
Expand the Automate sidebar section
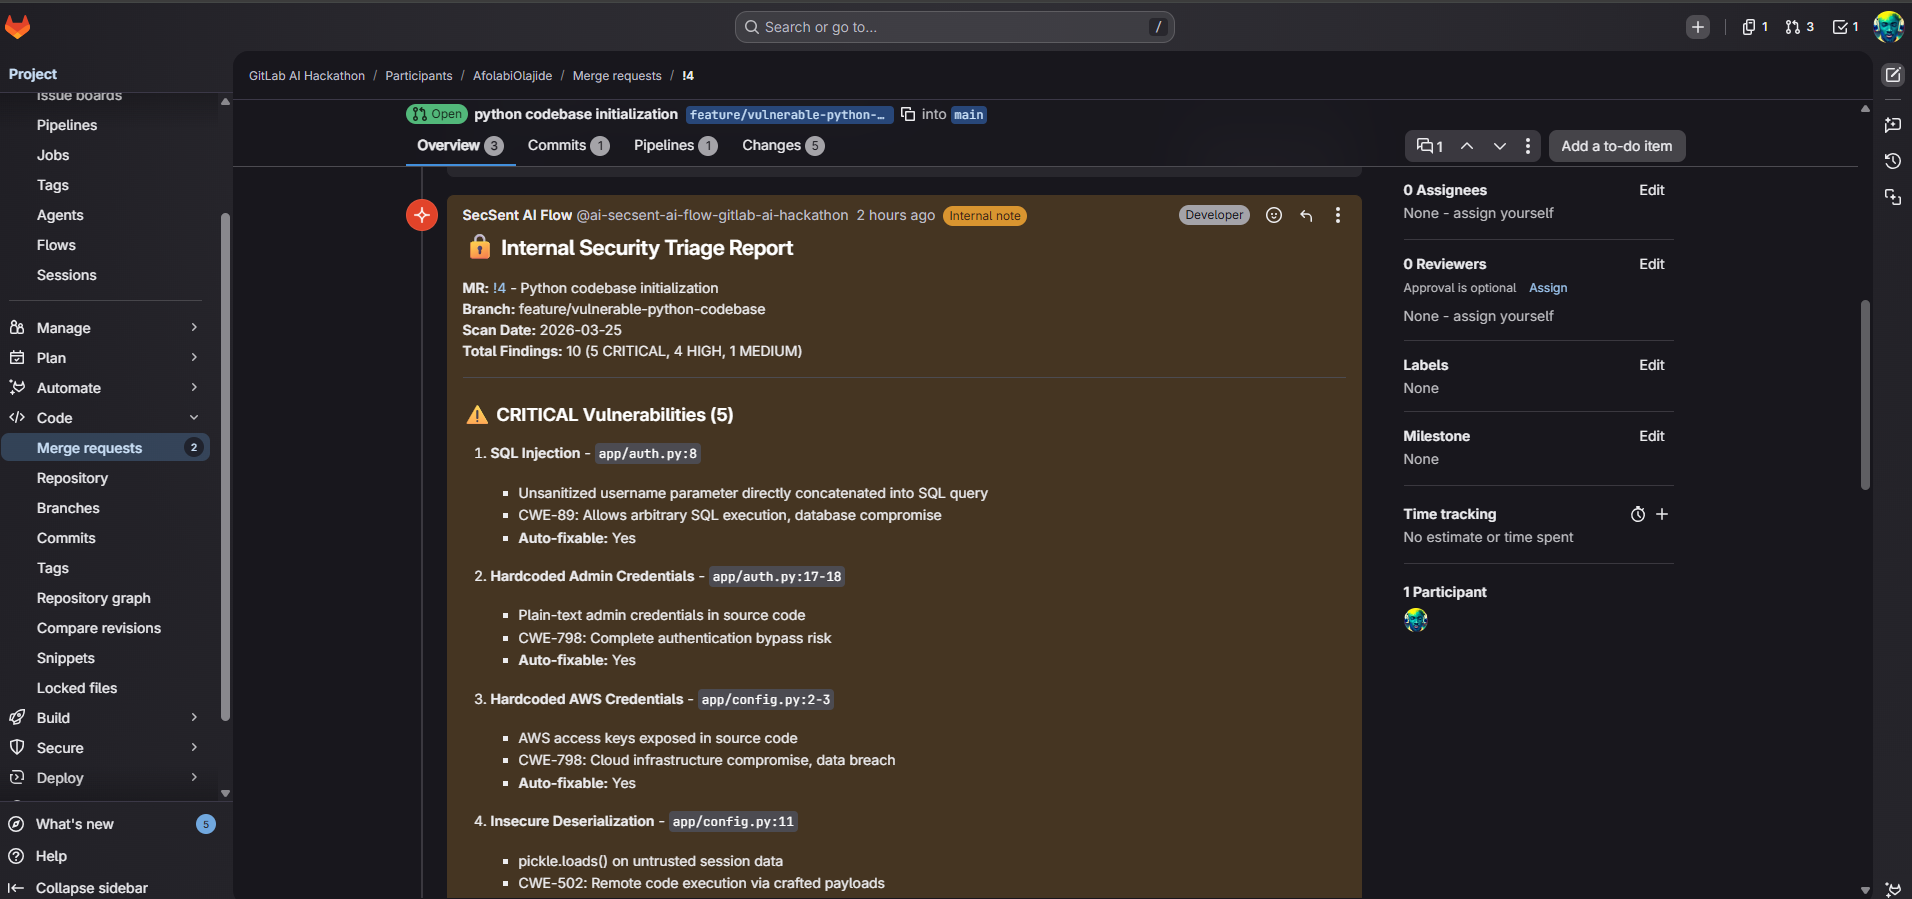(105, 388)
